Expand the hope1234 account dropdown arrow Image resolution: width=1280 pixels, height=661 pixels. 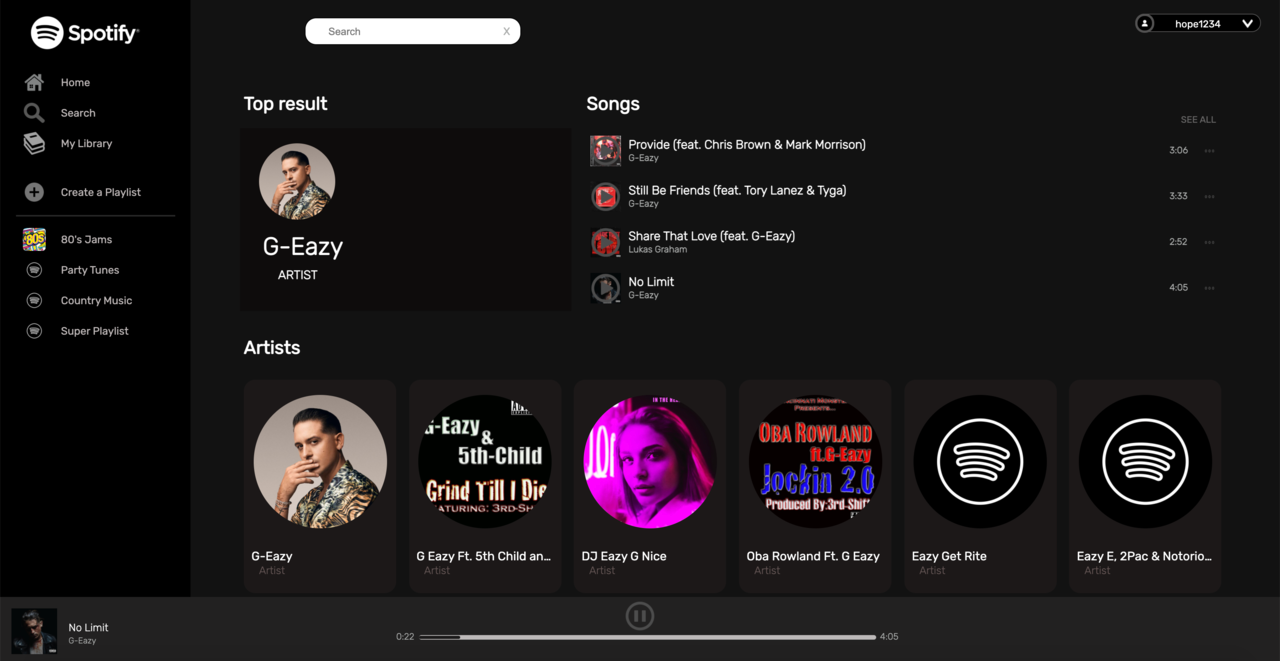(x=1247, y=23)
